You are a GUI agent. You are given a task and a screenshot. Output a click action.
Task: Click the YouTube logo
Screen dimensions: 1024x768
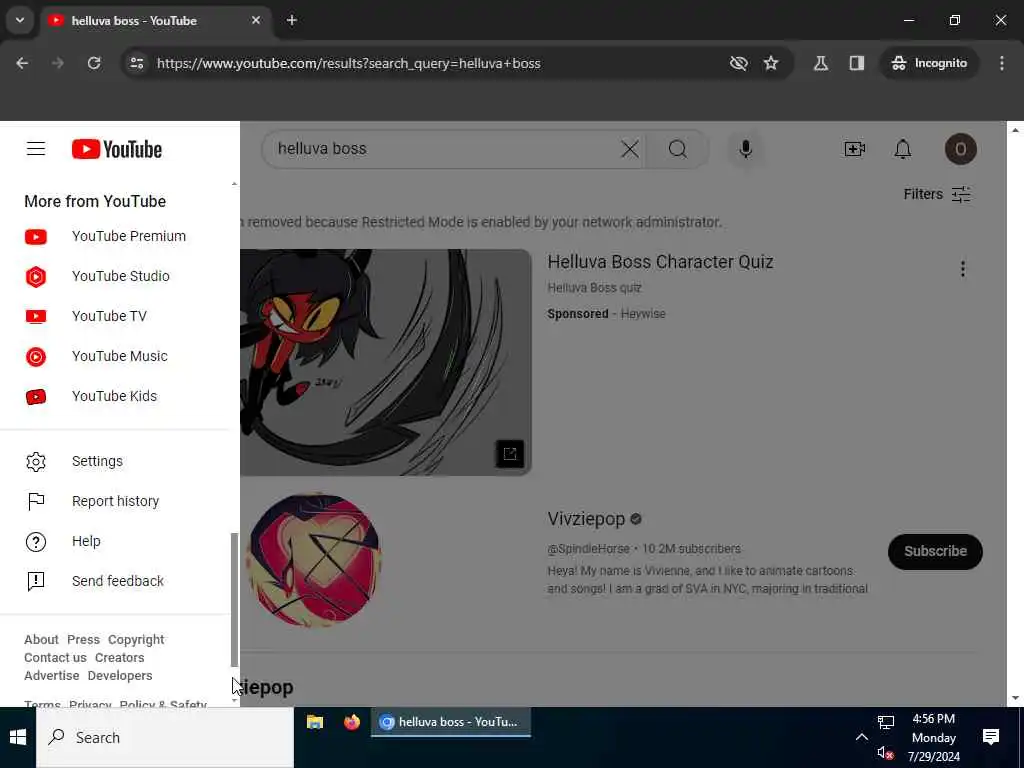(117, 149)
